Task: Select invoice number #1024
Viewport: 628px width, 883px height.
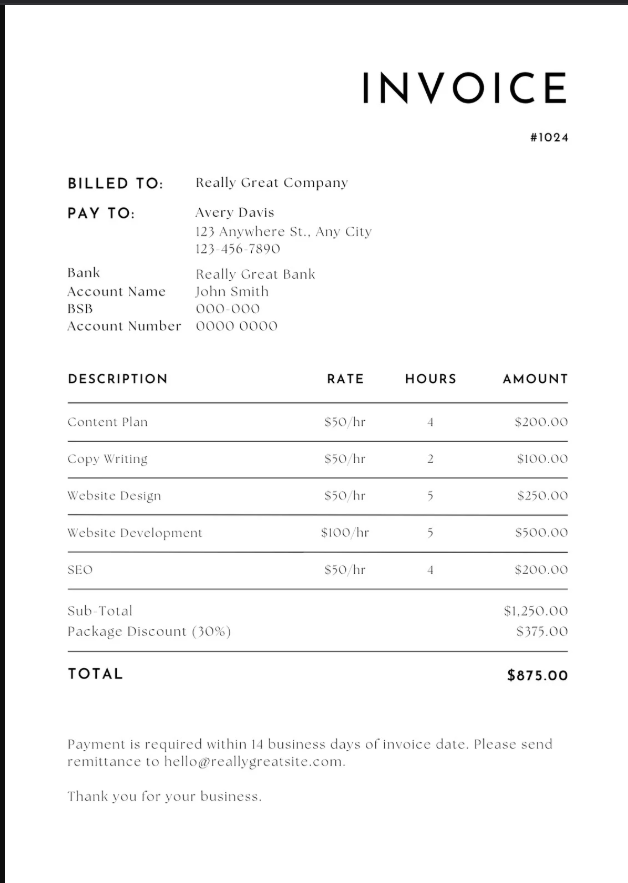Action: click(x=549, y=138)
